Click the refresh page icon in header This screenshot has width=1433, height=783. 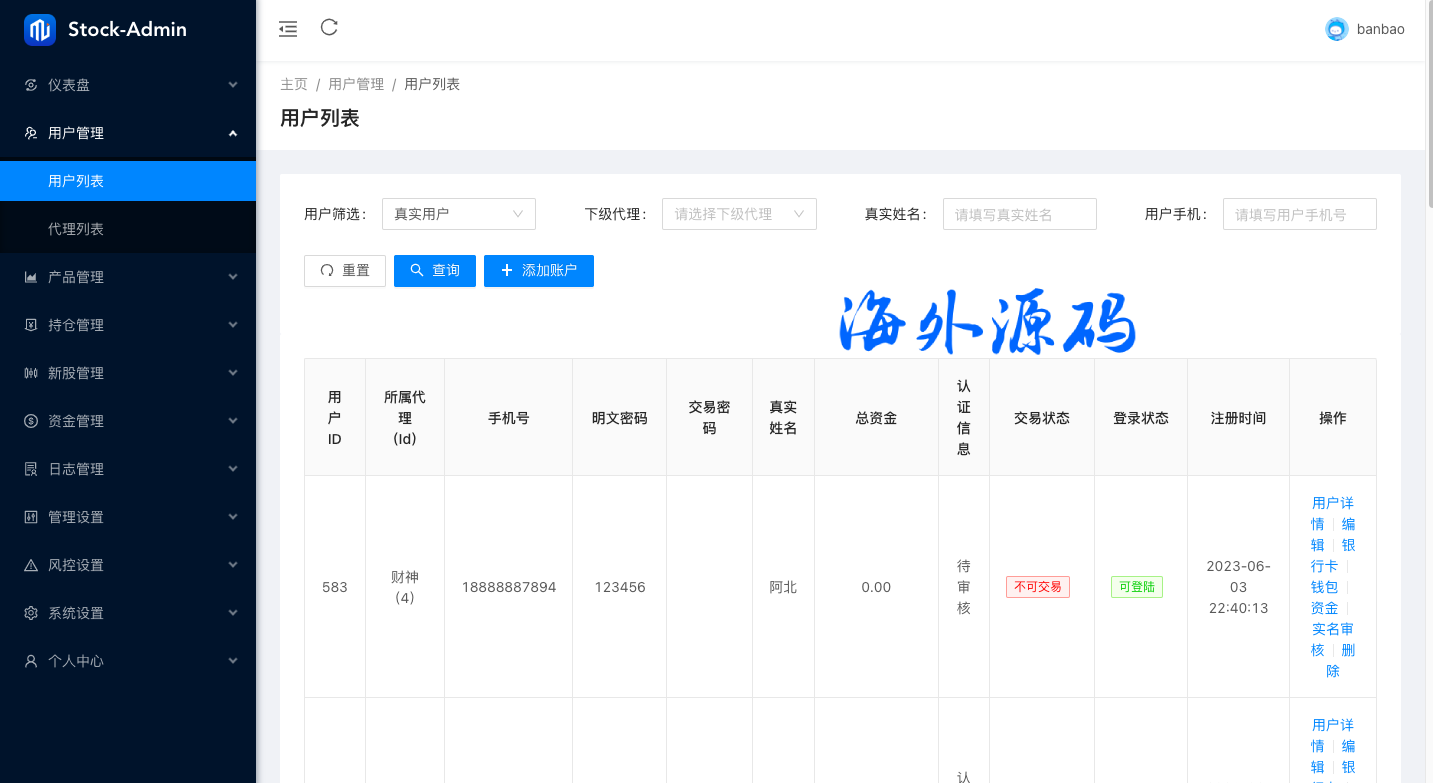pos(329,28)
